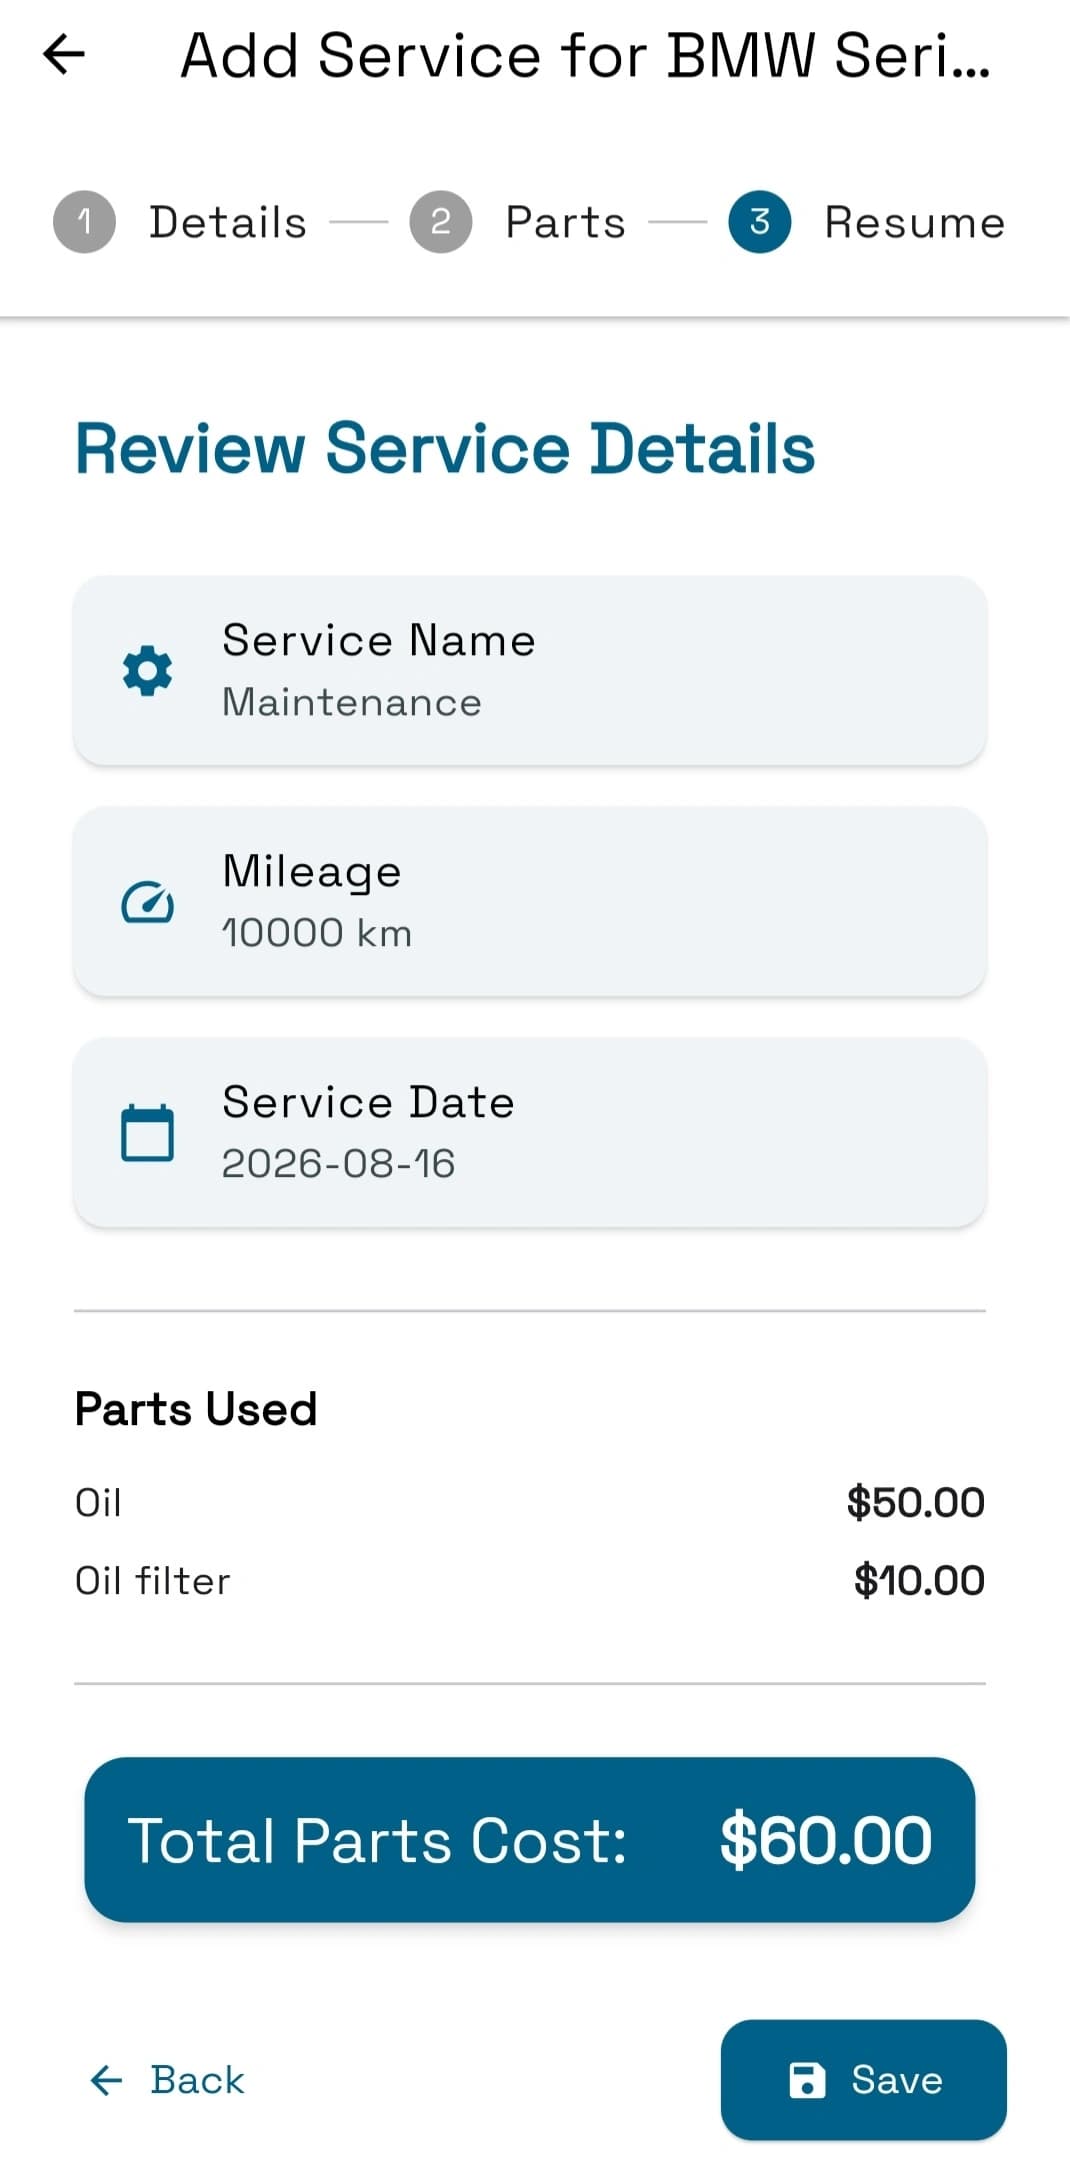Switch to the Parts step label

pyautogui.click(x=565, y=222)
